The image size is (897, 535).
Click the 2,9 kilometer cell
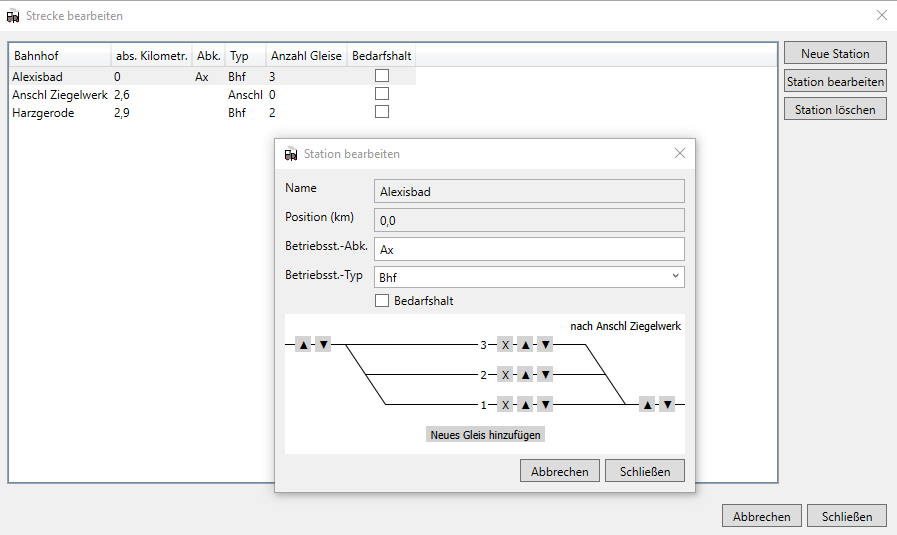coord(121,113)
